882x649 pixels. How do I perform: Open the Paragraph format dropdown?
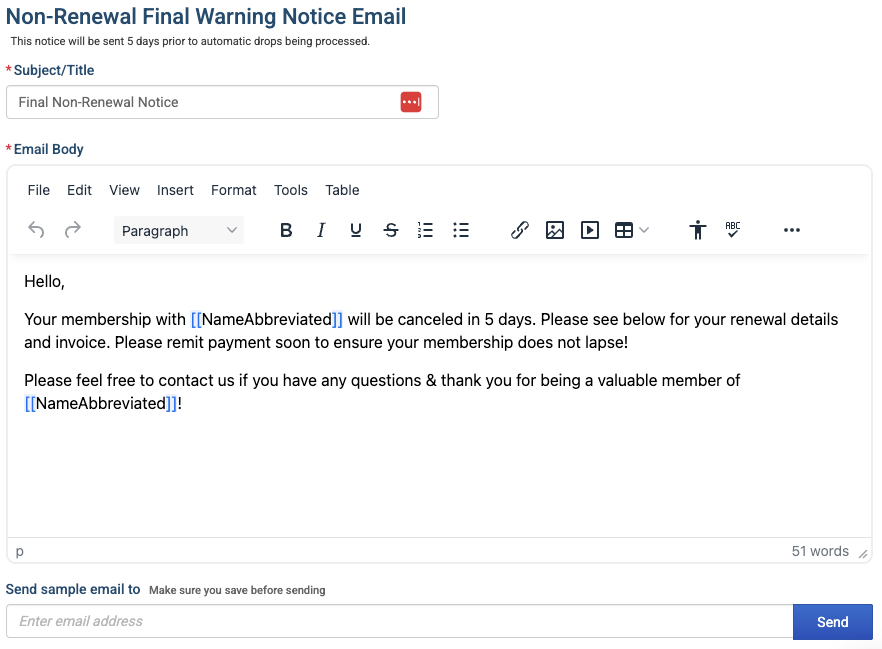coord(179,231)
